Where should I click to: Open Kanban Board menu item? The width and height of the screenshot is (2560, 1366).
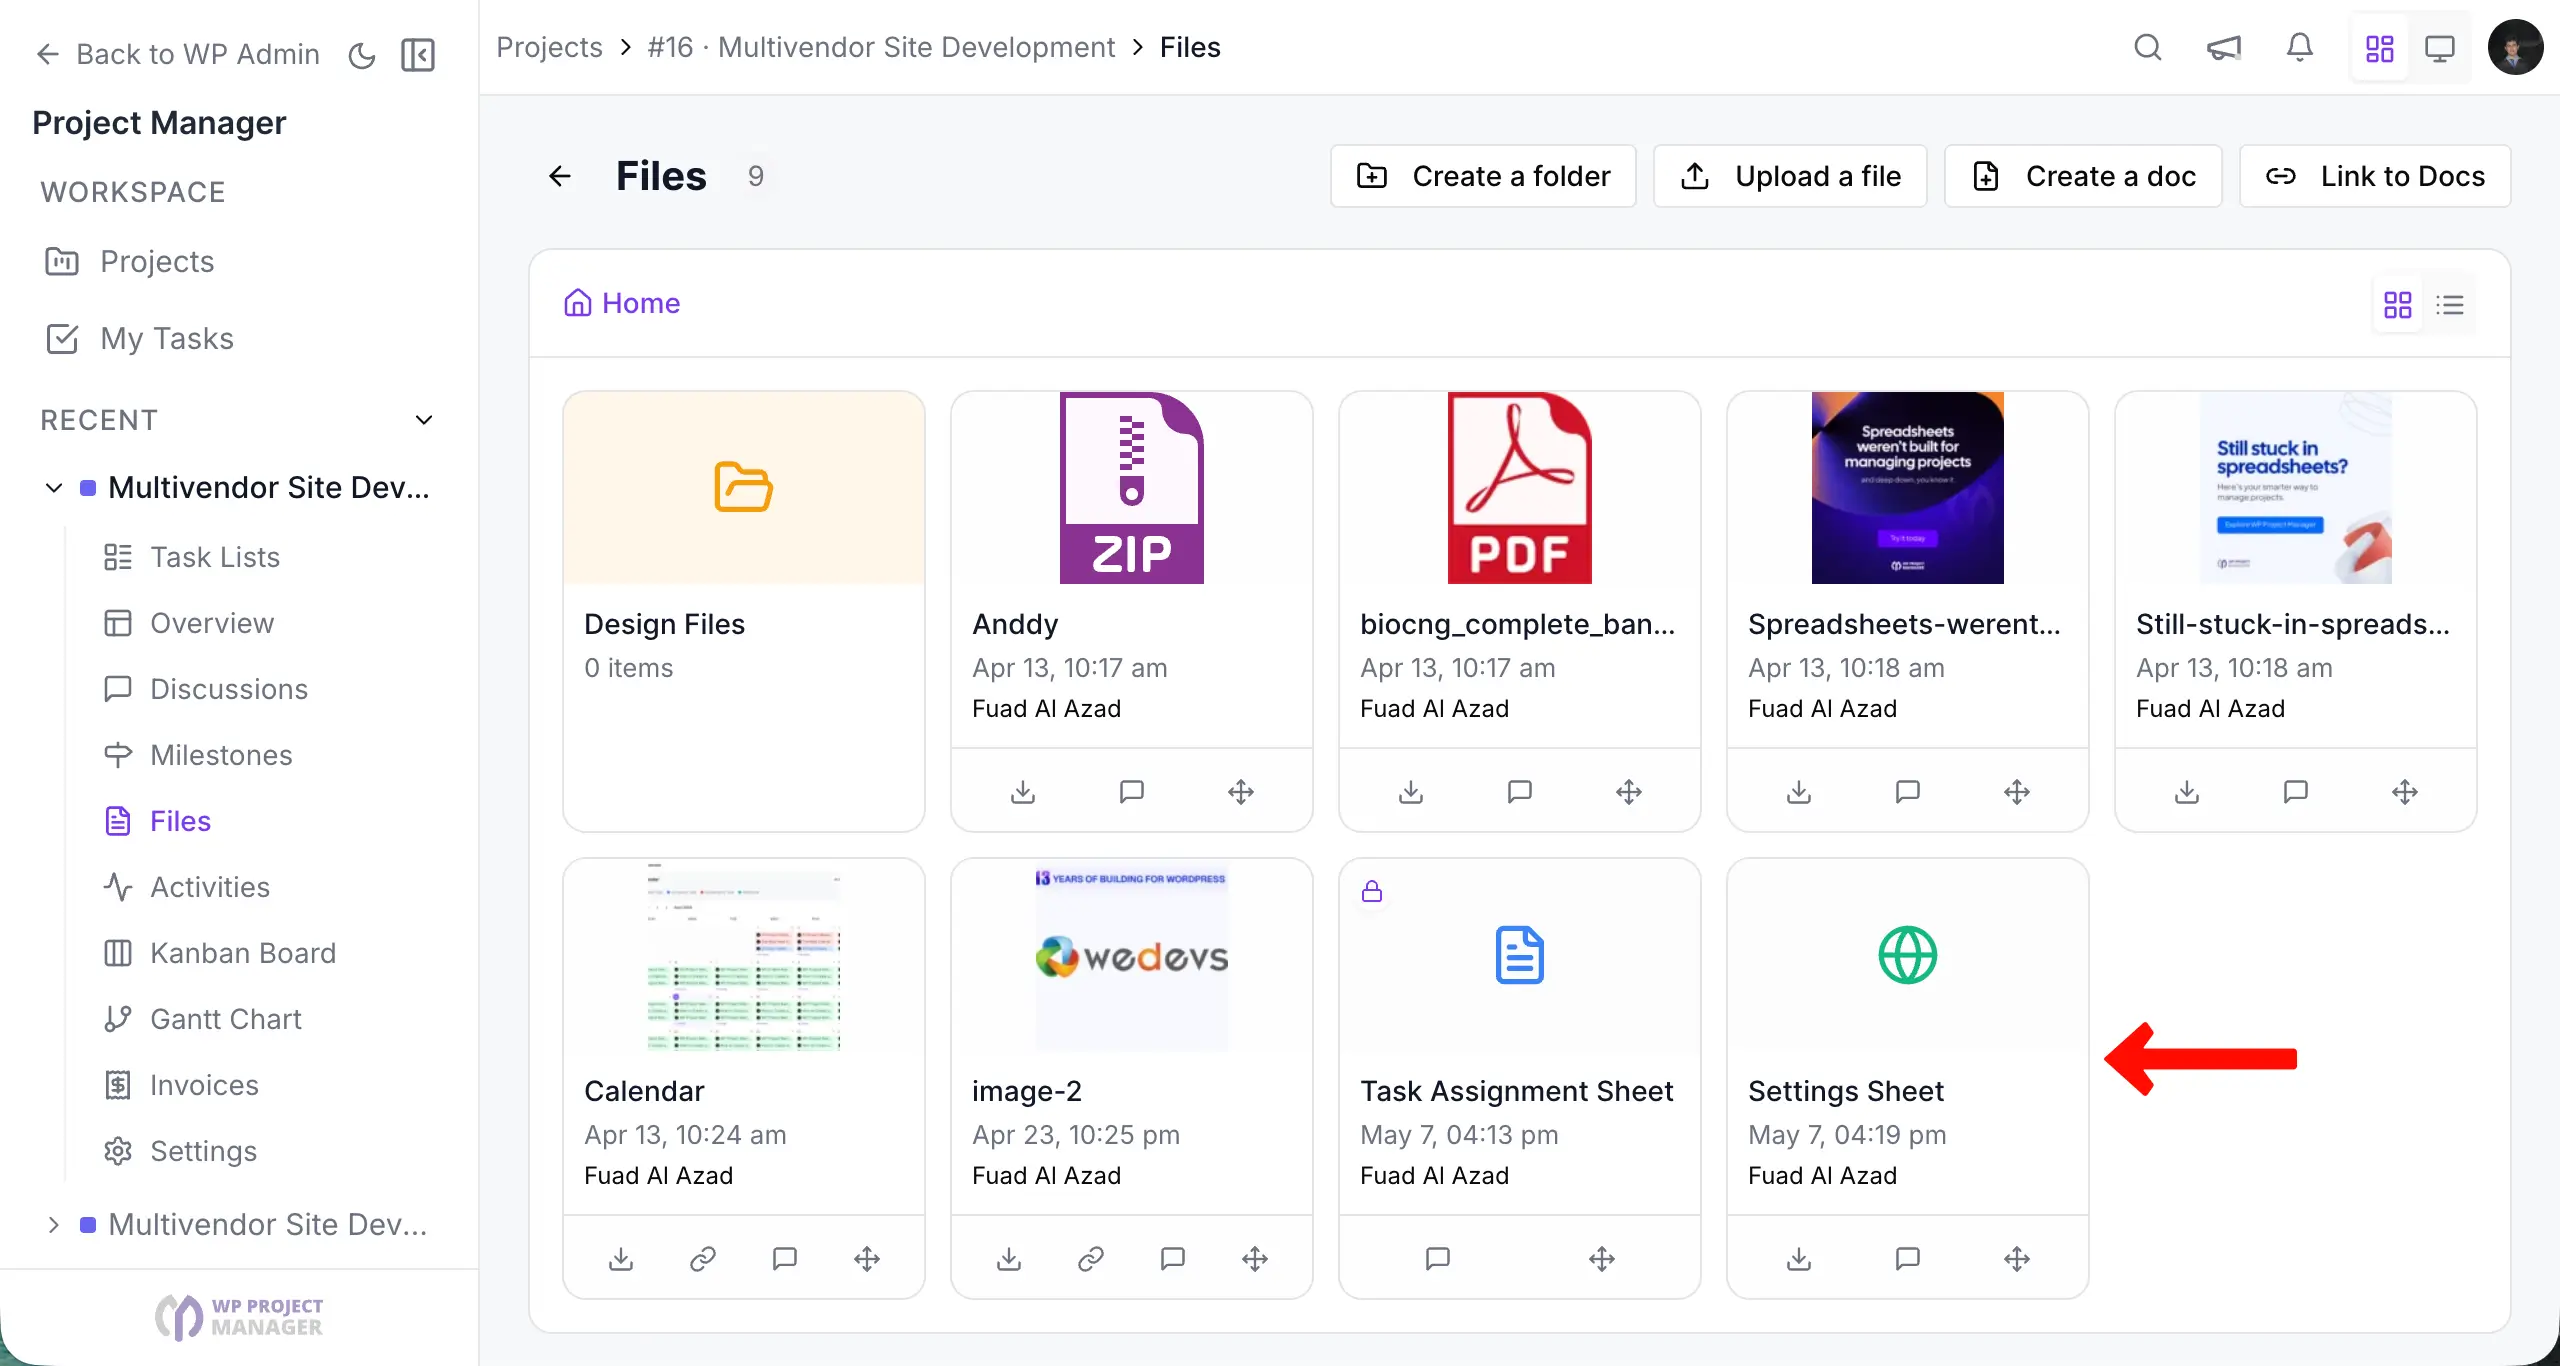click(x=220, y=953)
